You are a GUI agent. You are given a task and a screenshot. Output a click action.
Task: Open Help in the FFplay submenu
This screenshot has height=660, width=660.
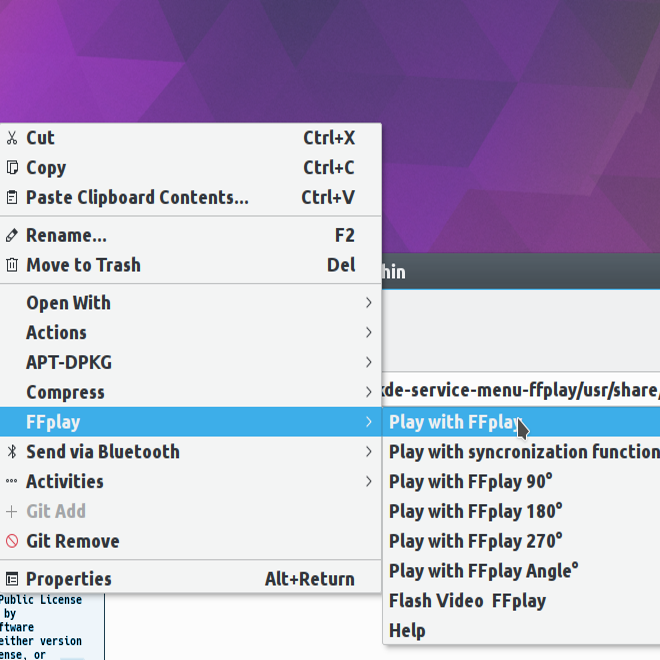click(x=522, y=631)
